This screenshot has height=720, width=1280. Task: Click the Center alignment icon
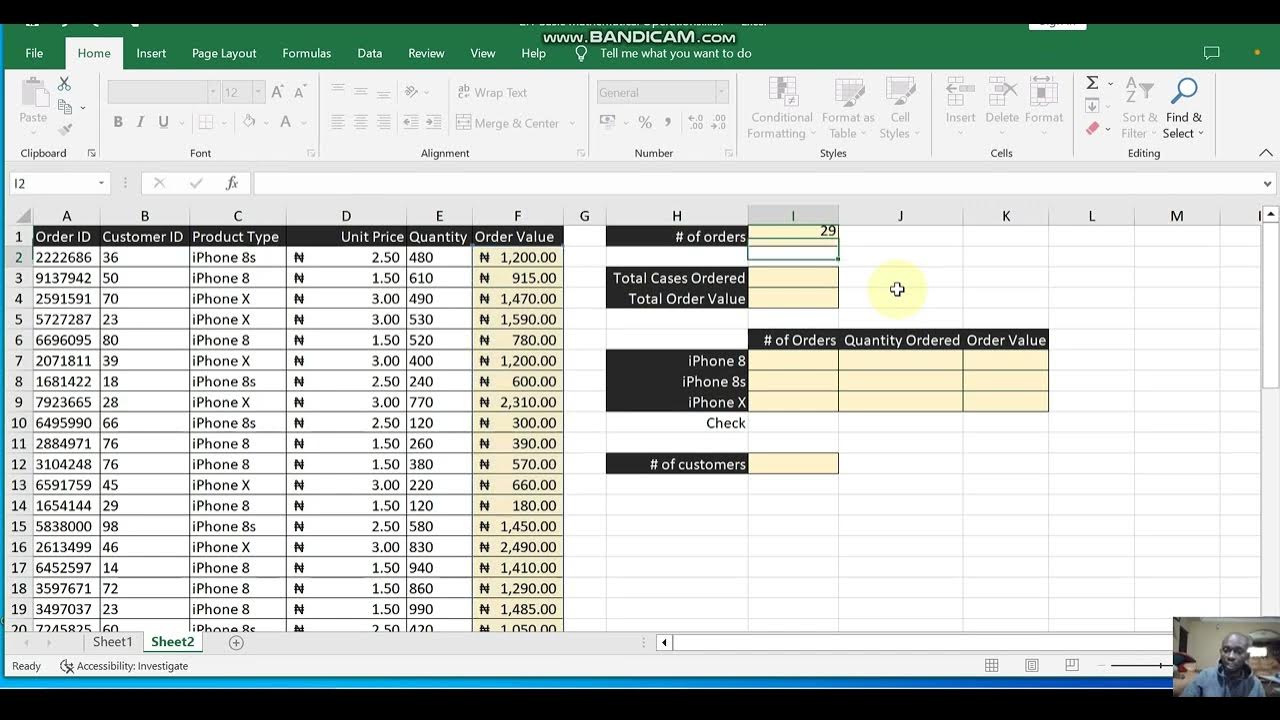[x=360, y=122]
